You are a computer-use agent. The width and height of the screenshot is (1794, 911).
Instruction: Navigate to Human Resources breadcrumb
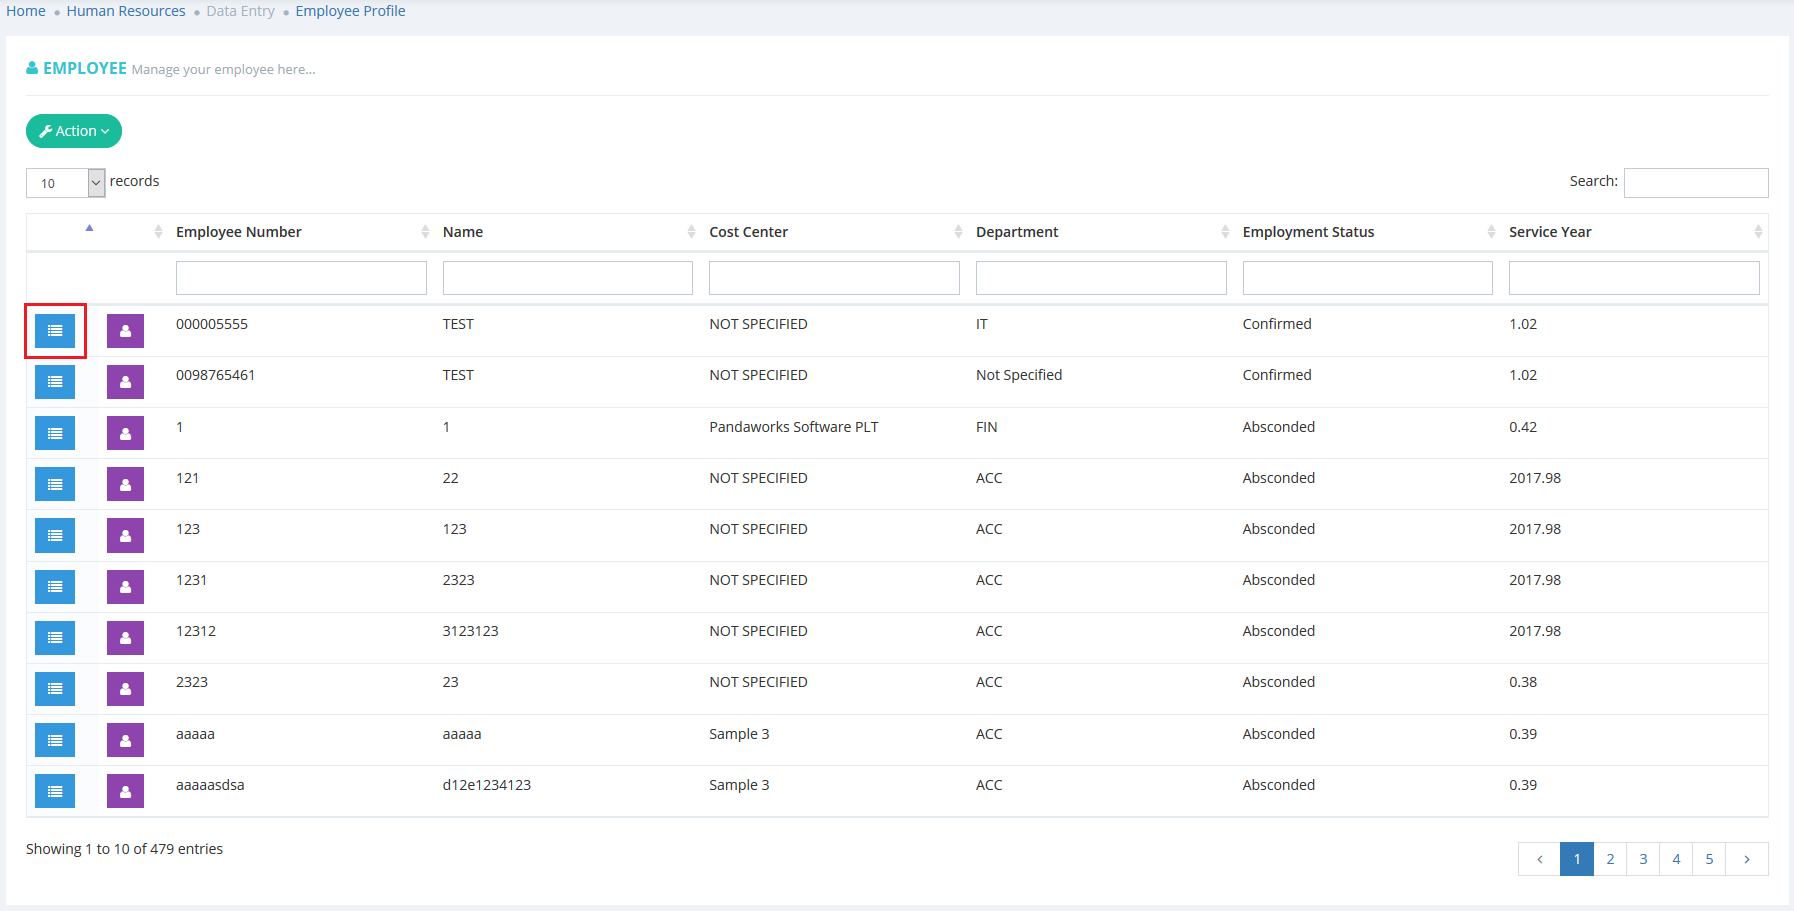click(126, 11)
